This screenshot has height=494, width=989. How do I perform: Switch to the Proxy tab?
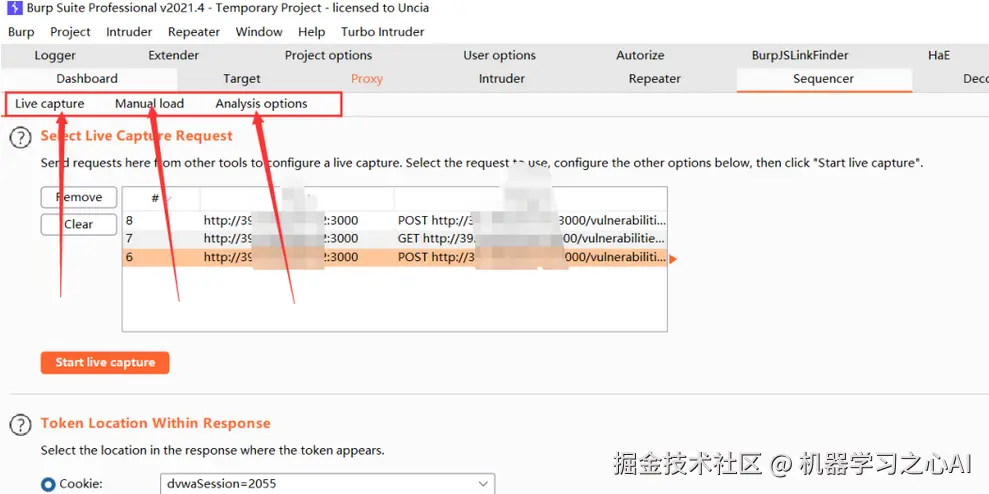point(367,79)
